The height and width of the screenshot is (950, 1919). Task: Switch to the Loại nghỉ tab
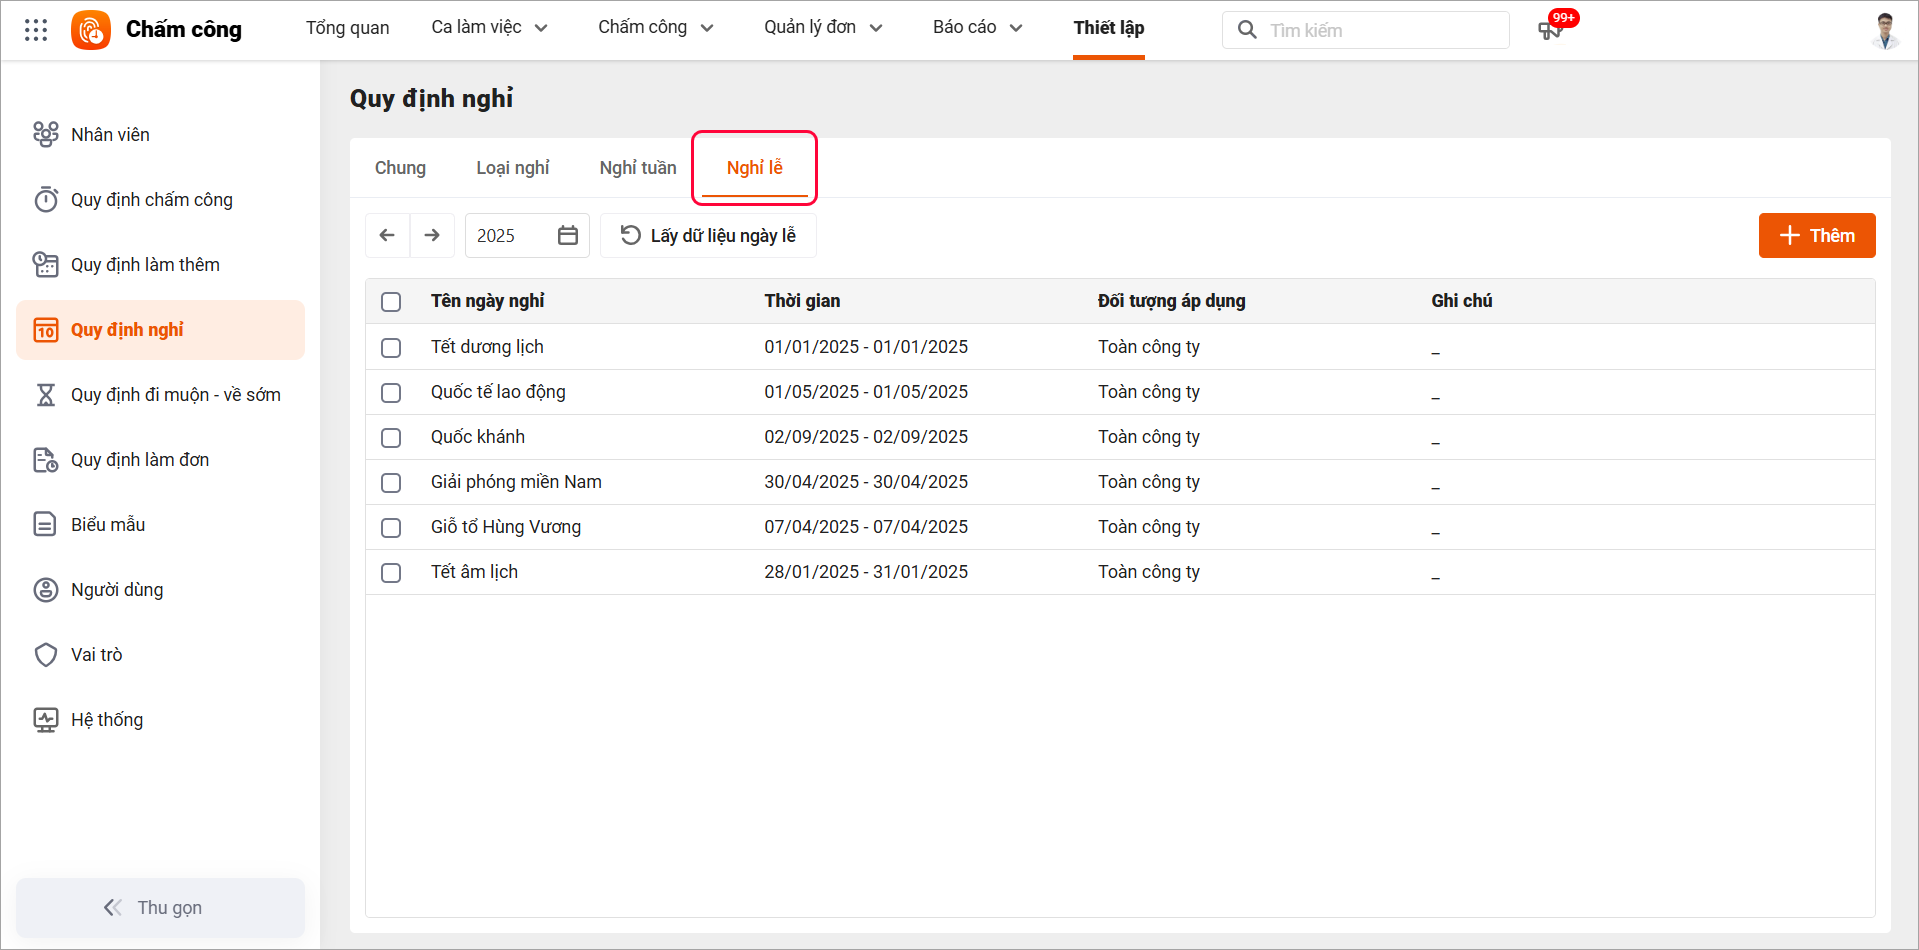(512, 168)
